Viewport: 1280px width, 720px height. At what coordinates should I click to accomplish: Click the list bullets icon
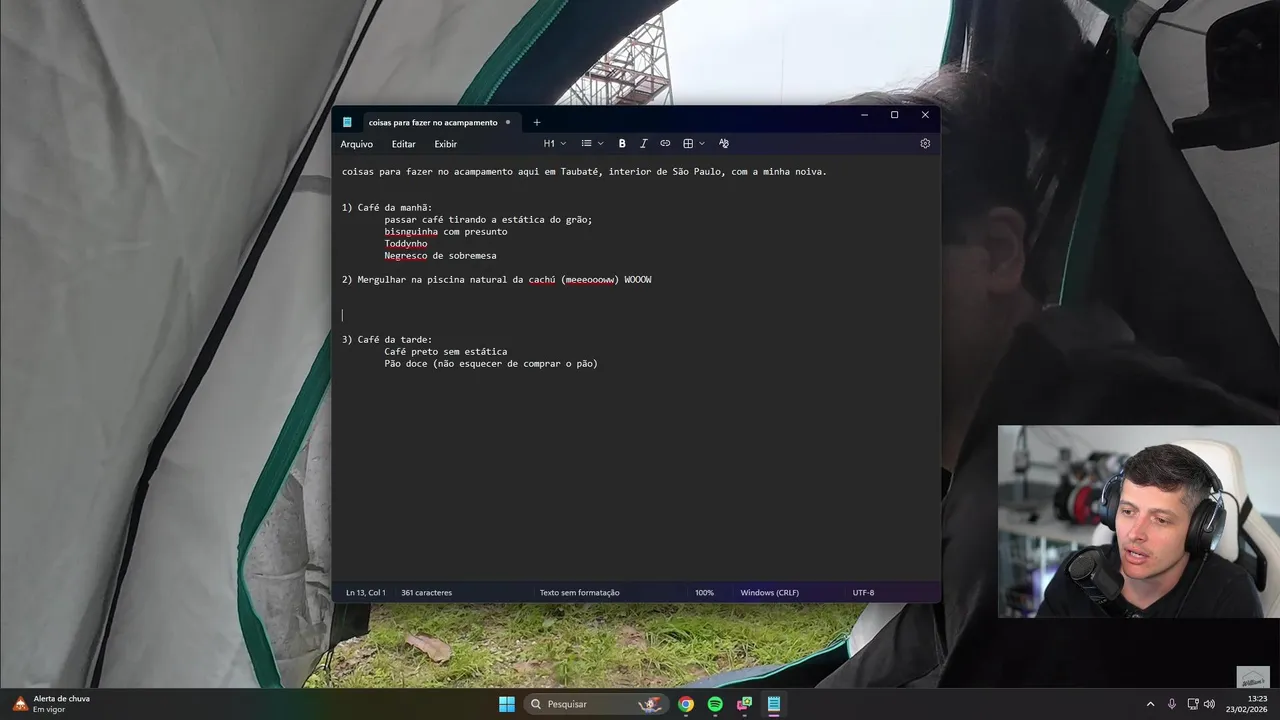pos(587,144)
